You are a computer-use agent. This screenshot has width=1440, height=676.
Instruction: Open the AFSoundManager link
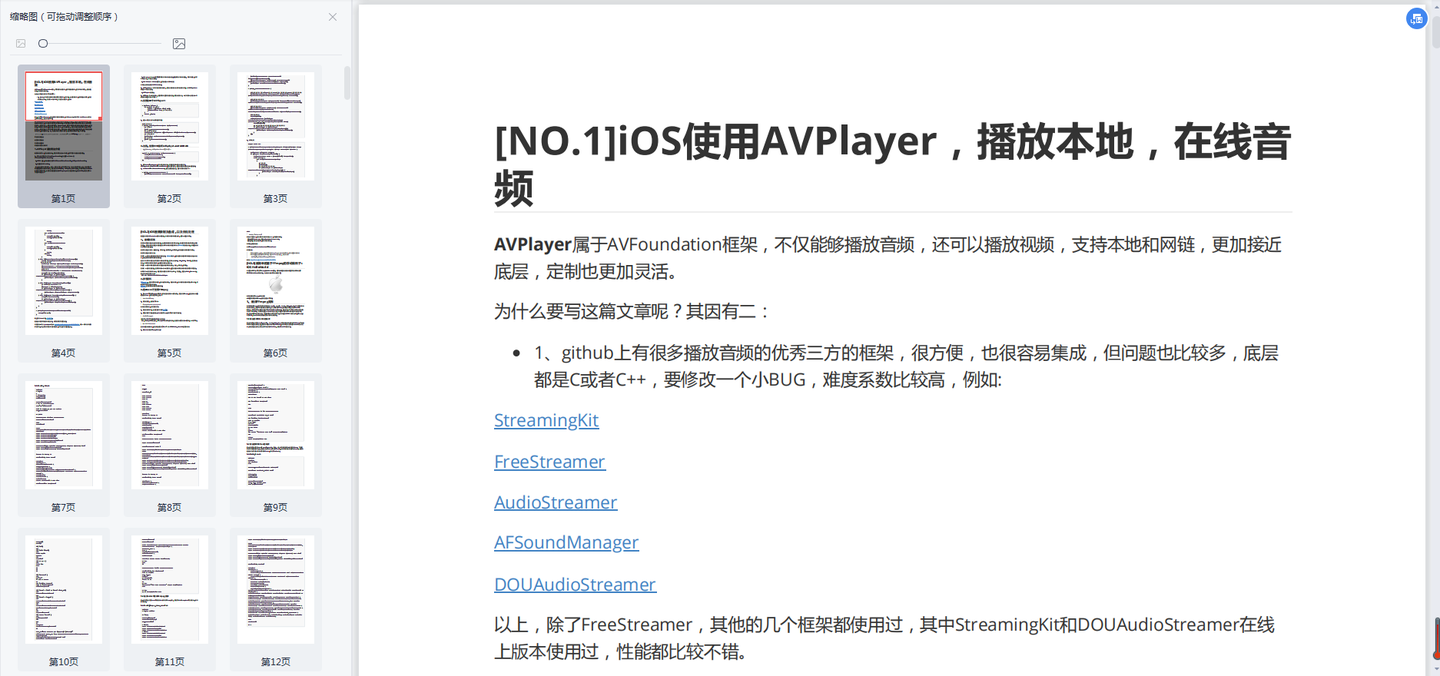point(566,542)
